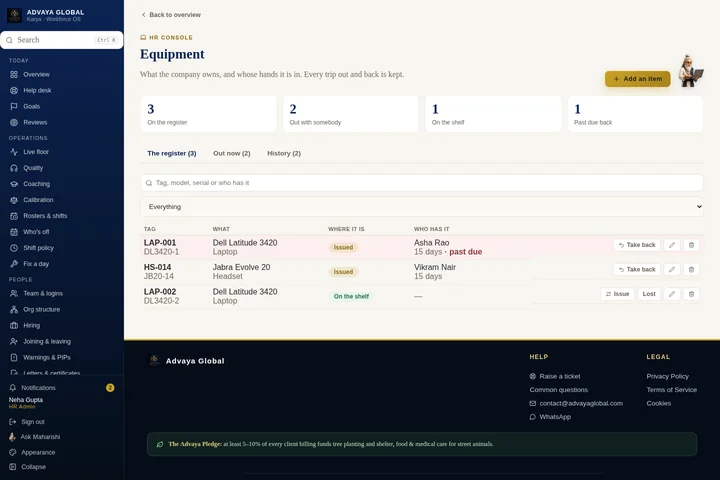Viewport: 720px width, 480px height.
Task: Open Cookies link in footer
Action: tap(658, 403)
